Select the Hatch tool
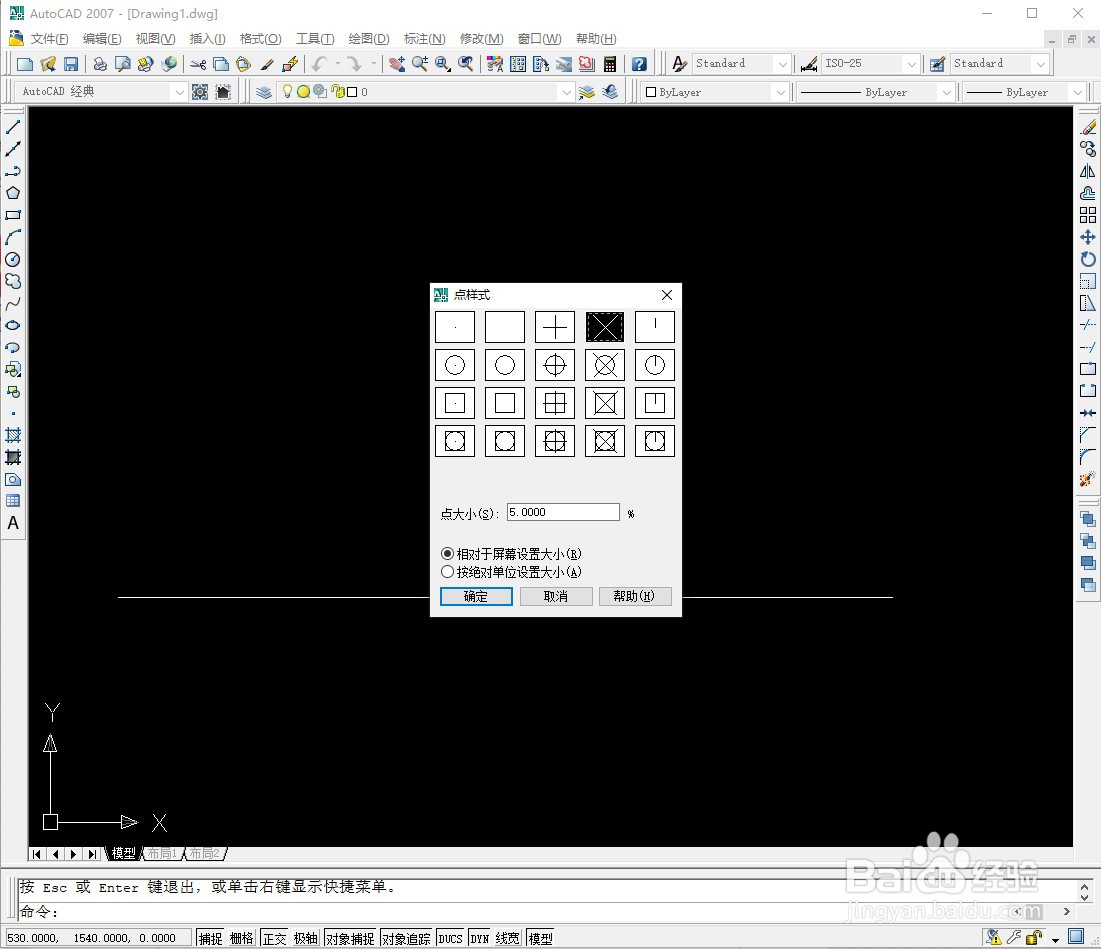 pos(13,435)
